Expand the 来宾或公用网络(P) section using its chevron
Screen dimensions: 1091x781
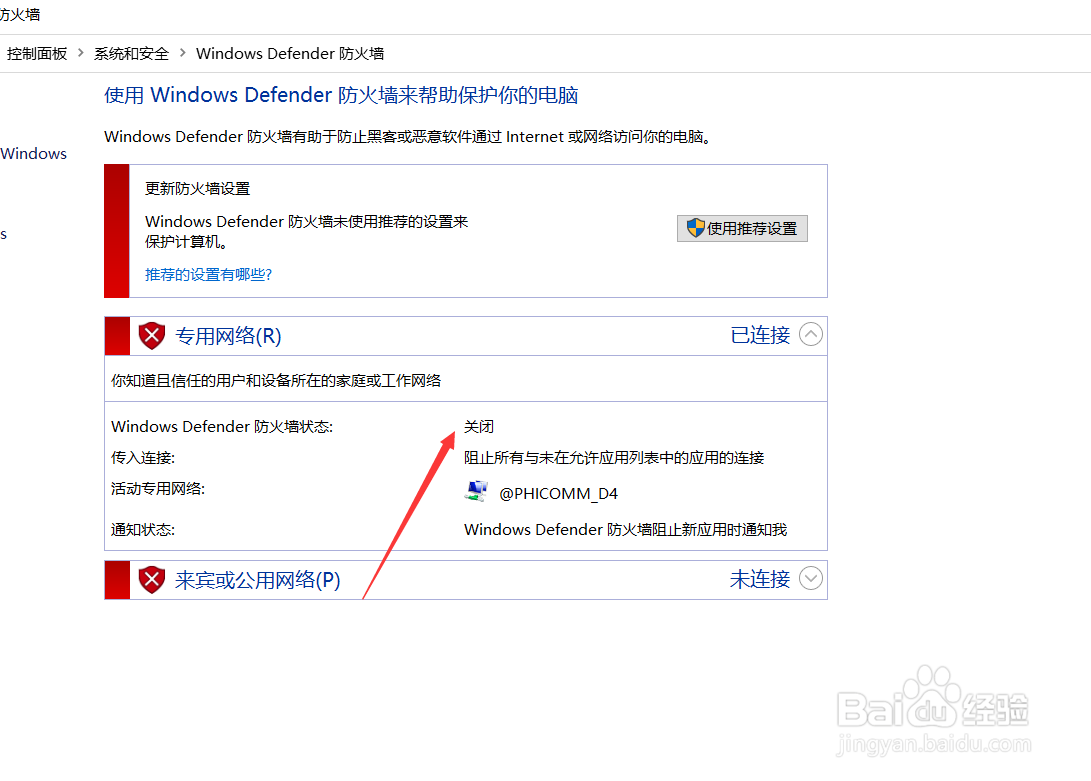[x=811, y=579]
